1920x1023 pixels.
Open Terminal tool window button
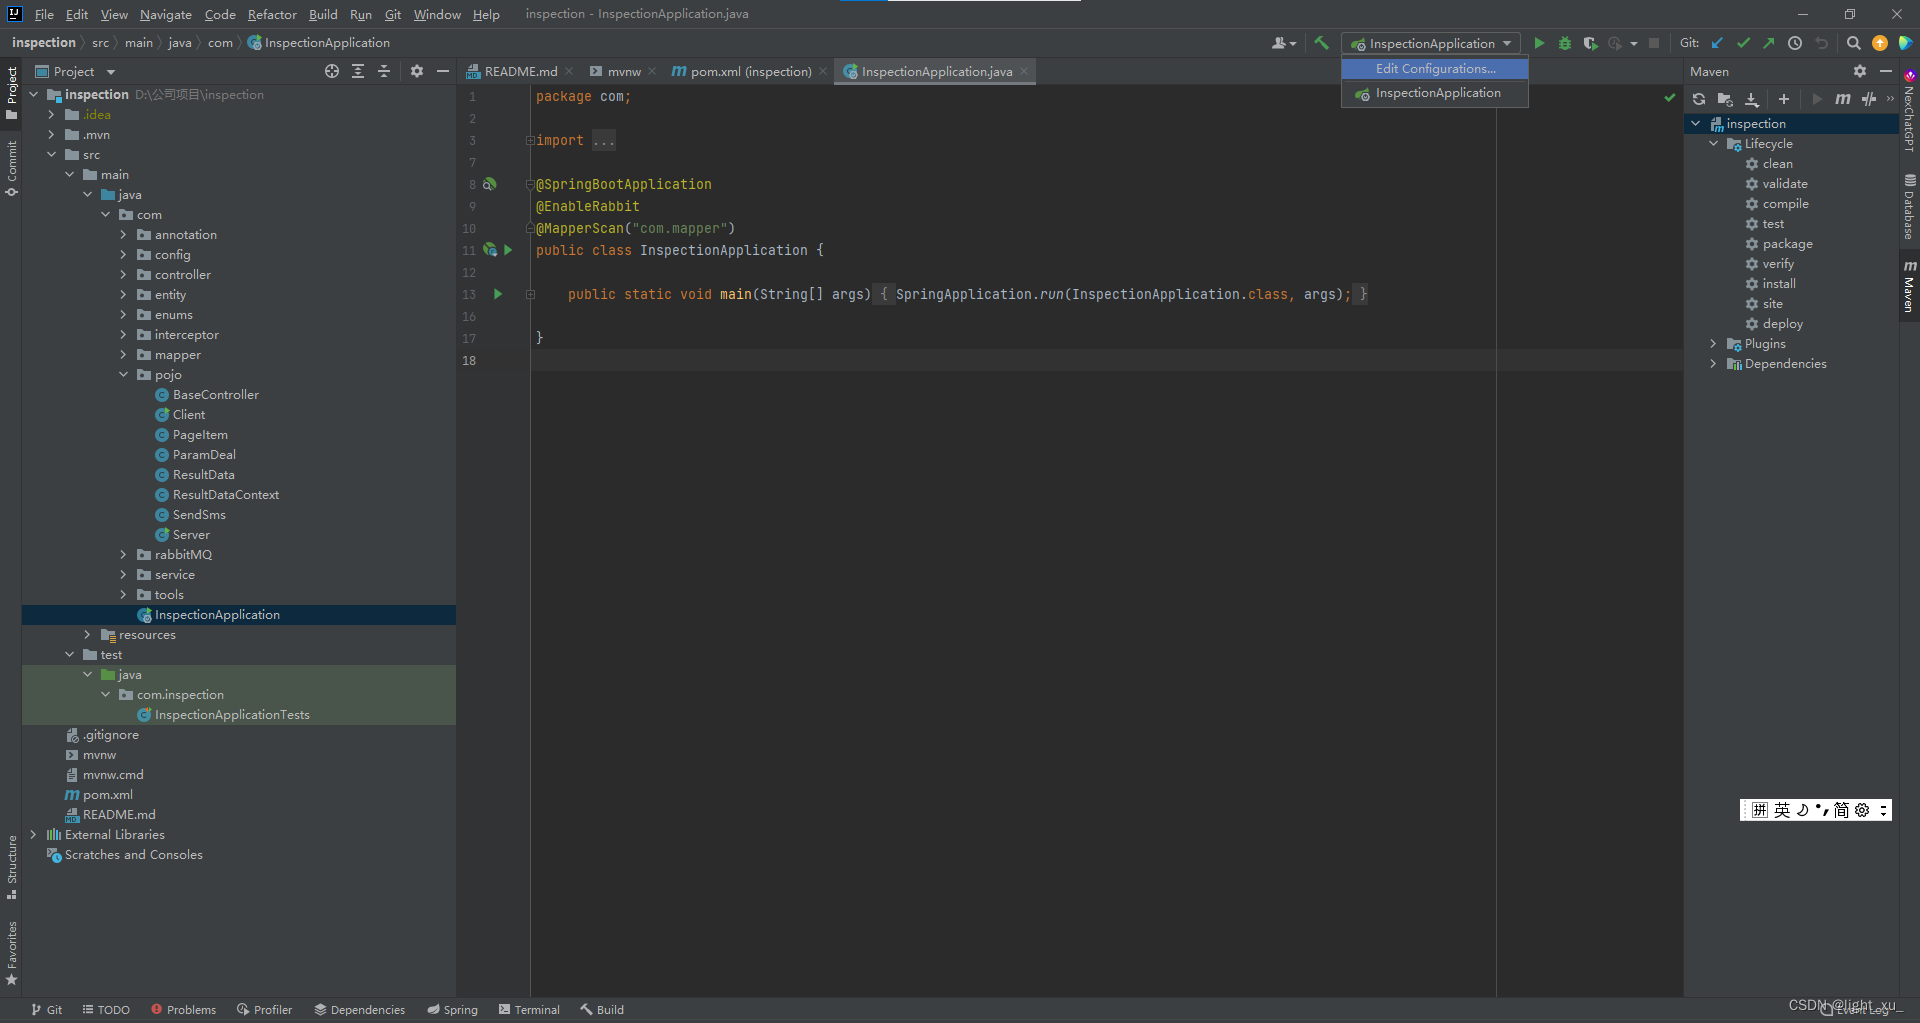(529, 1010)
